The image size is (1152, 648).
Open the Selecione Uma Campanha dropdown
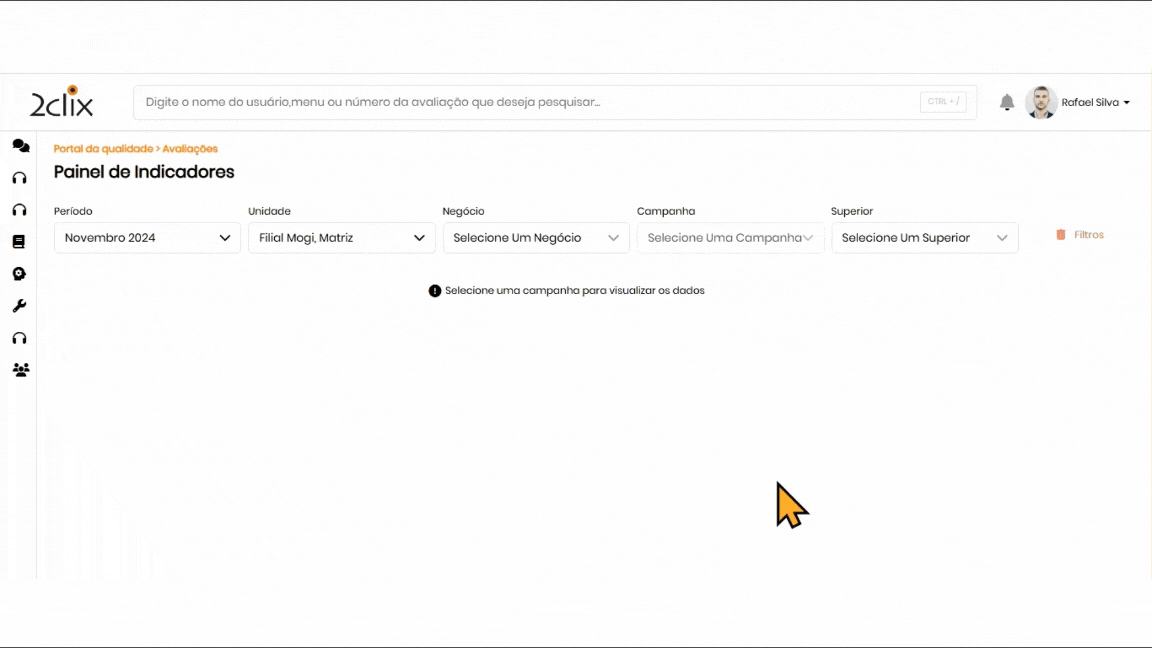(730, 238)
